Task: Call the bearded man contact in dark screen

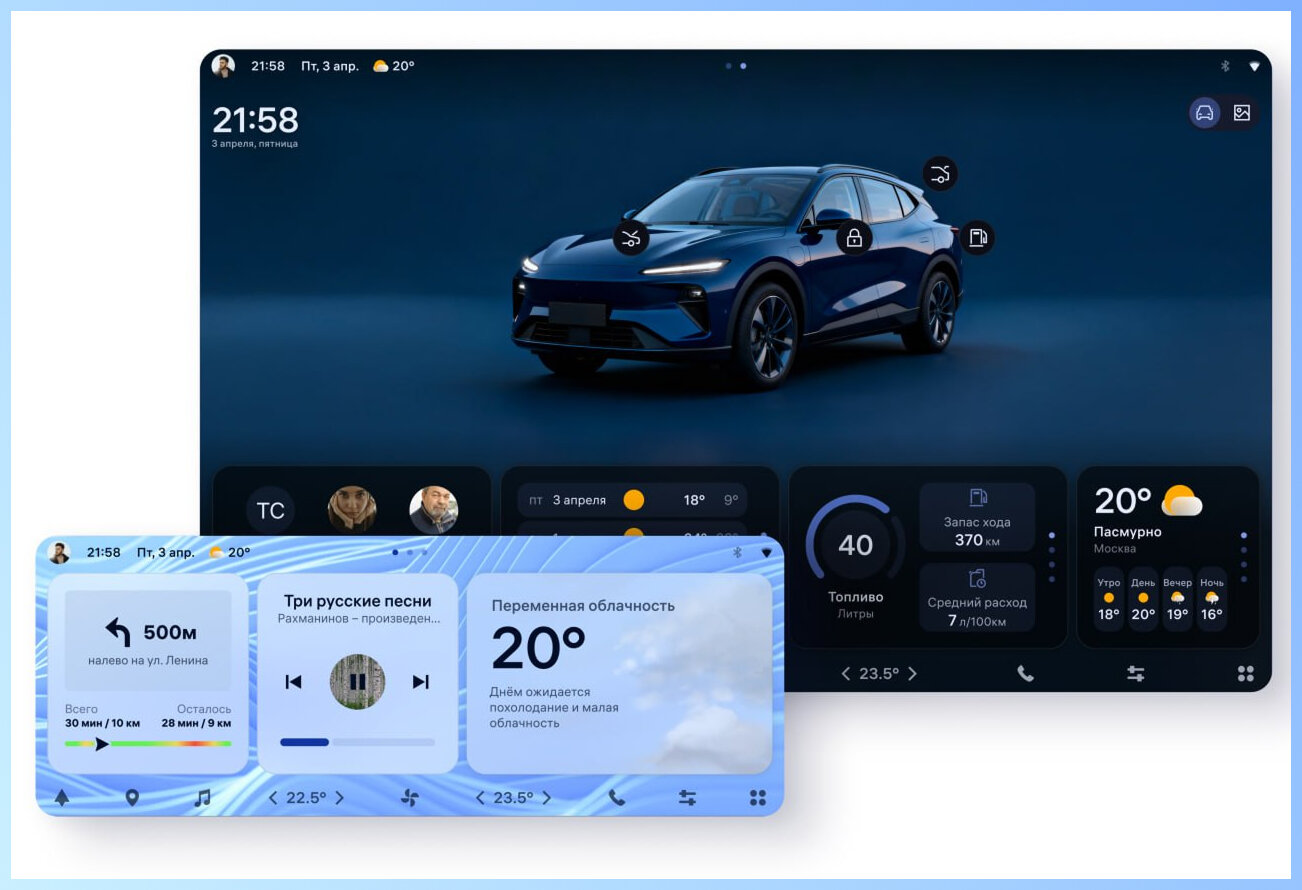Action: pyautogui.click(x=434, y=511)
